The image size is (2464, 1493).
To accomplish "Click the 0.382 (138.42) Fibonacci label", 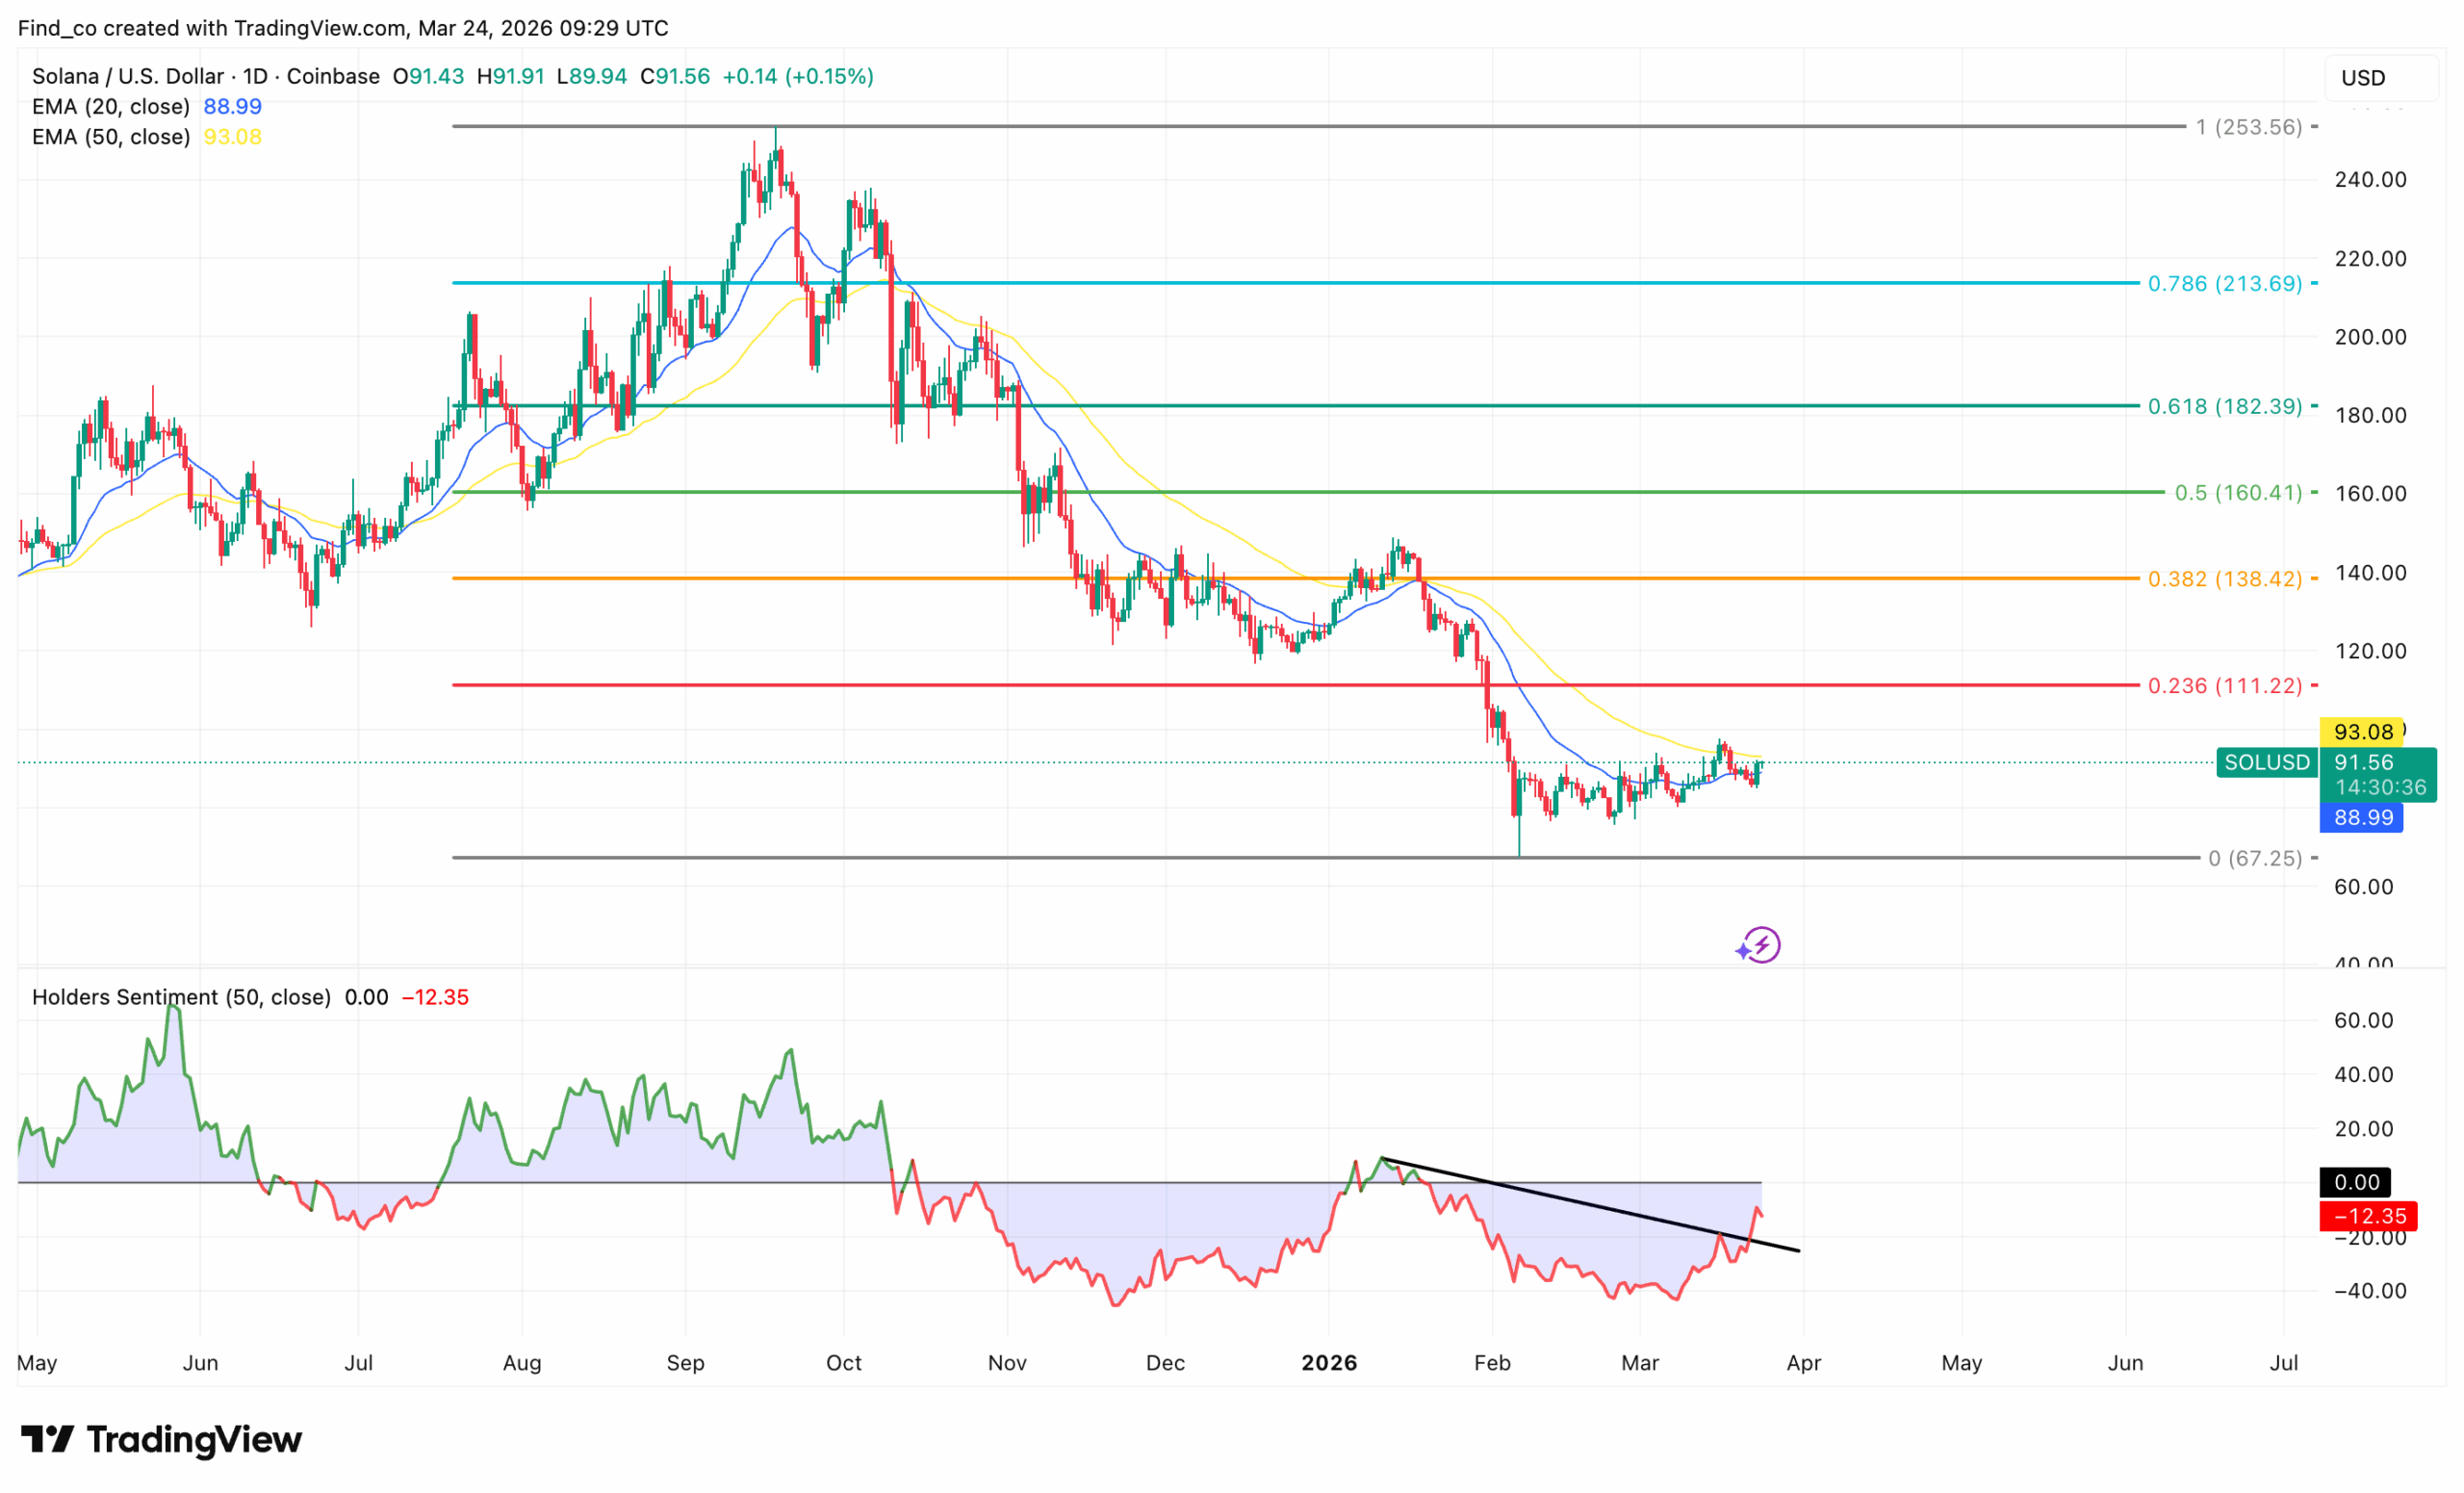I will pos(2225,578).
